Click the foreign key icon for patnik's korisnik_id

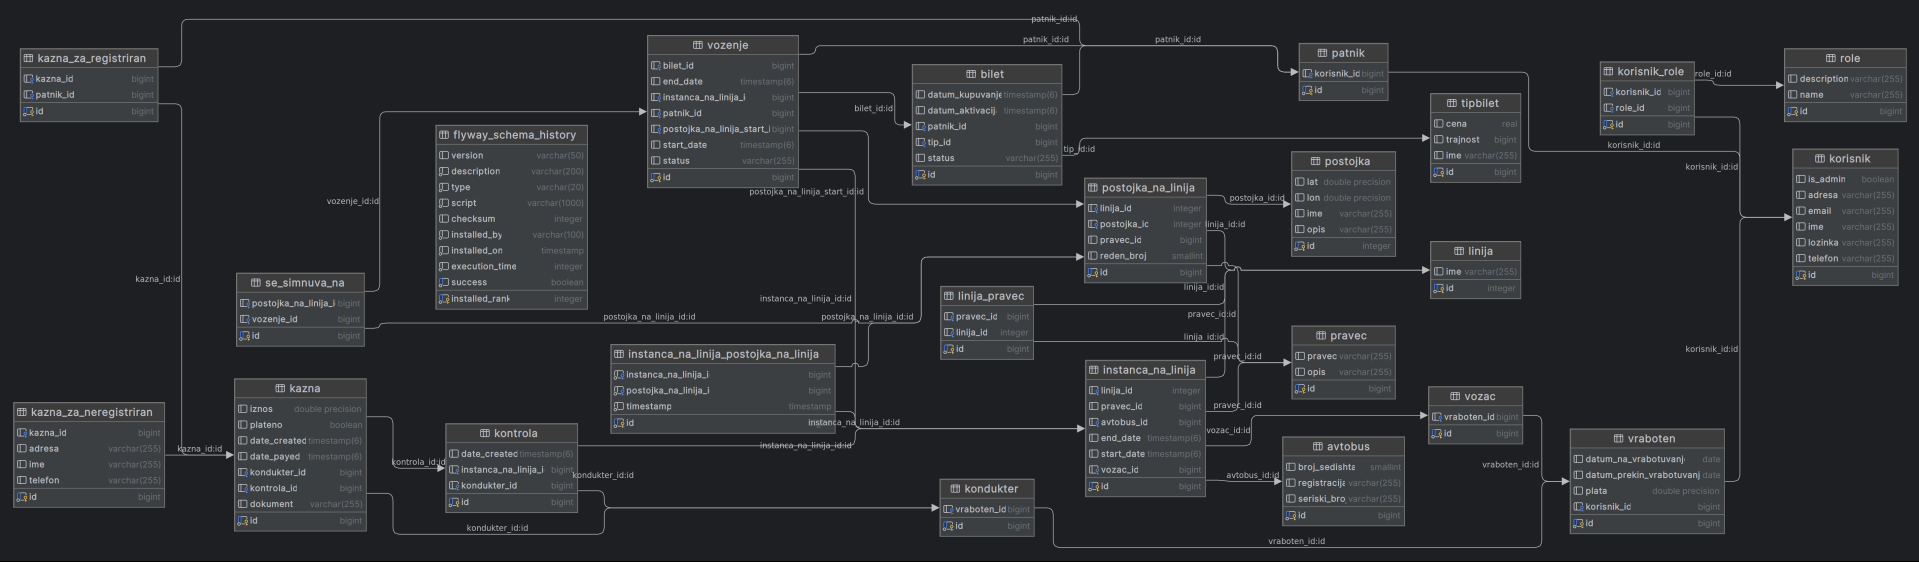click(x=1307, y=73)
